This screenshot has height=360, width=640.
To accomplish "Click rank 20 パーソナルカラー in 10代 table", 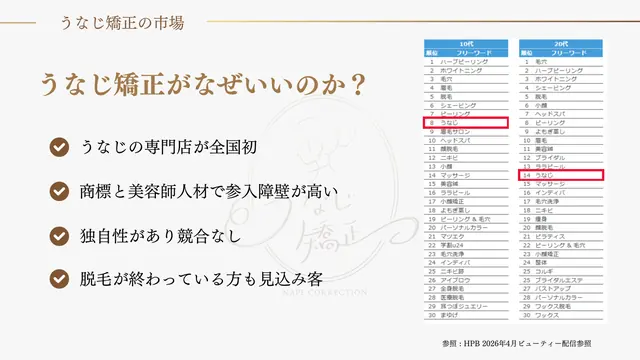I will pyautogui.click(x=466, y=228).
